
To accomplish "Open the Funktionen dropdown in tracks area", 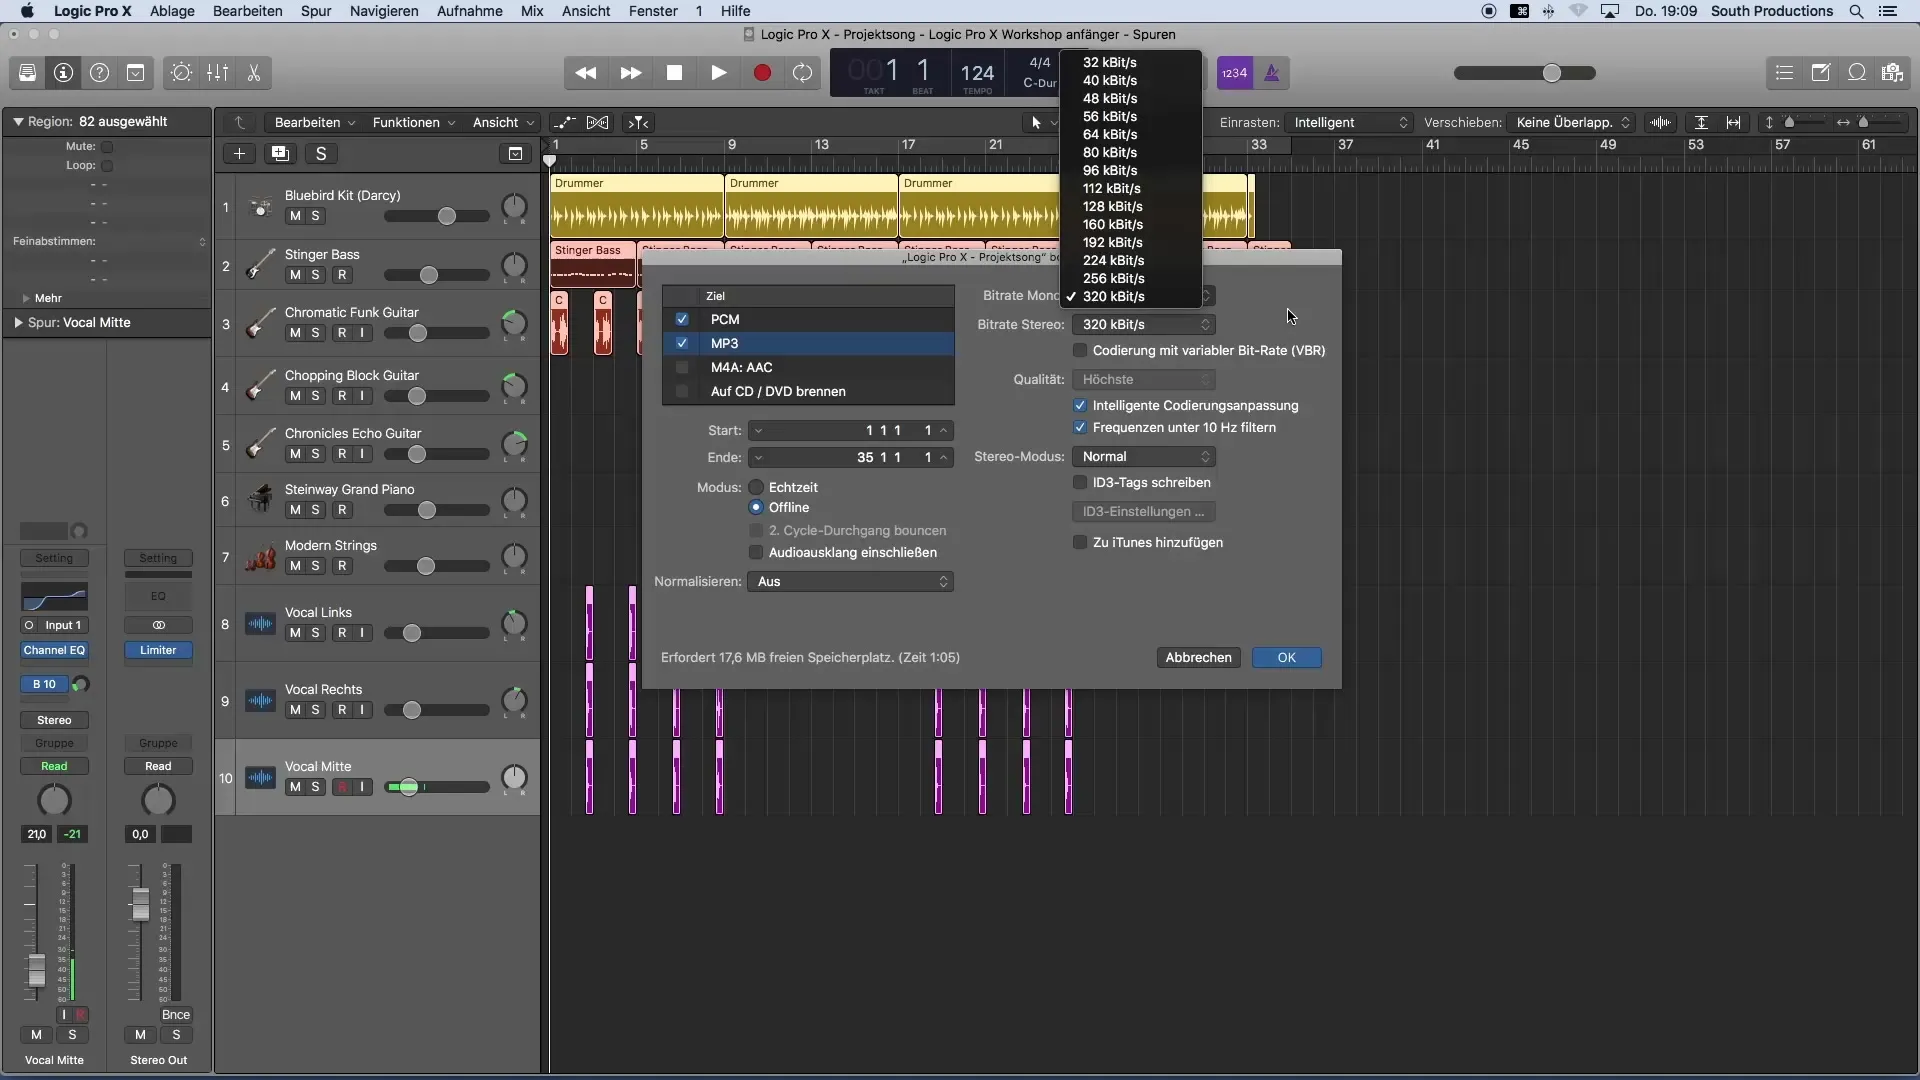I will click(413, 123).
